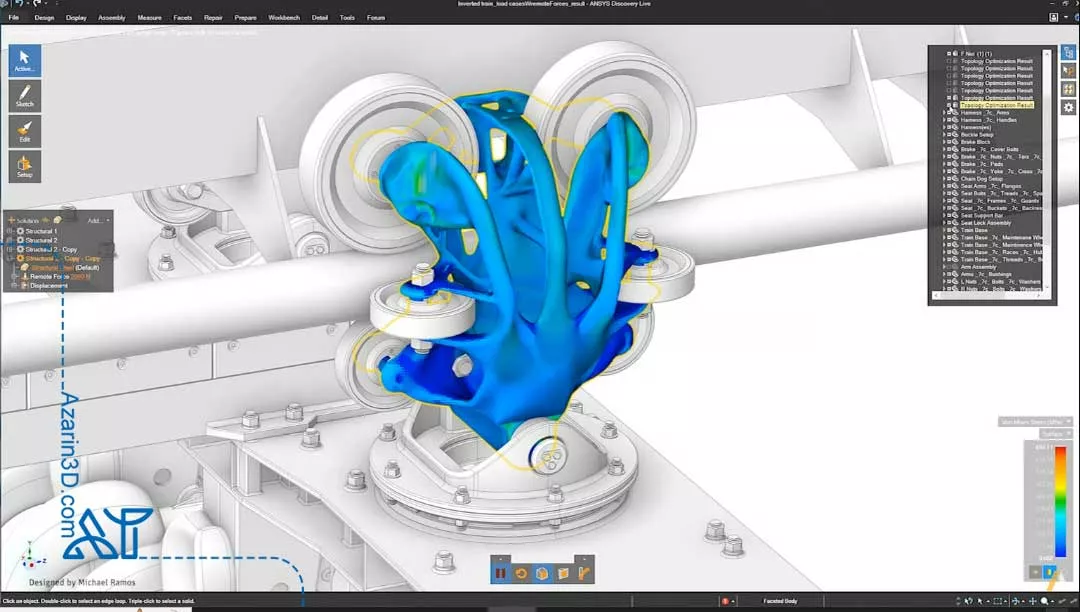Pause the simulation with the pause button
Viewport: 1080px width, 612px height.
tap(501, 573)
